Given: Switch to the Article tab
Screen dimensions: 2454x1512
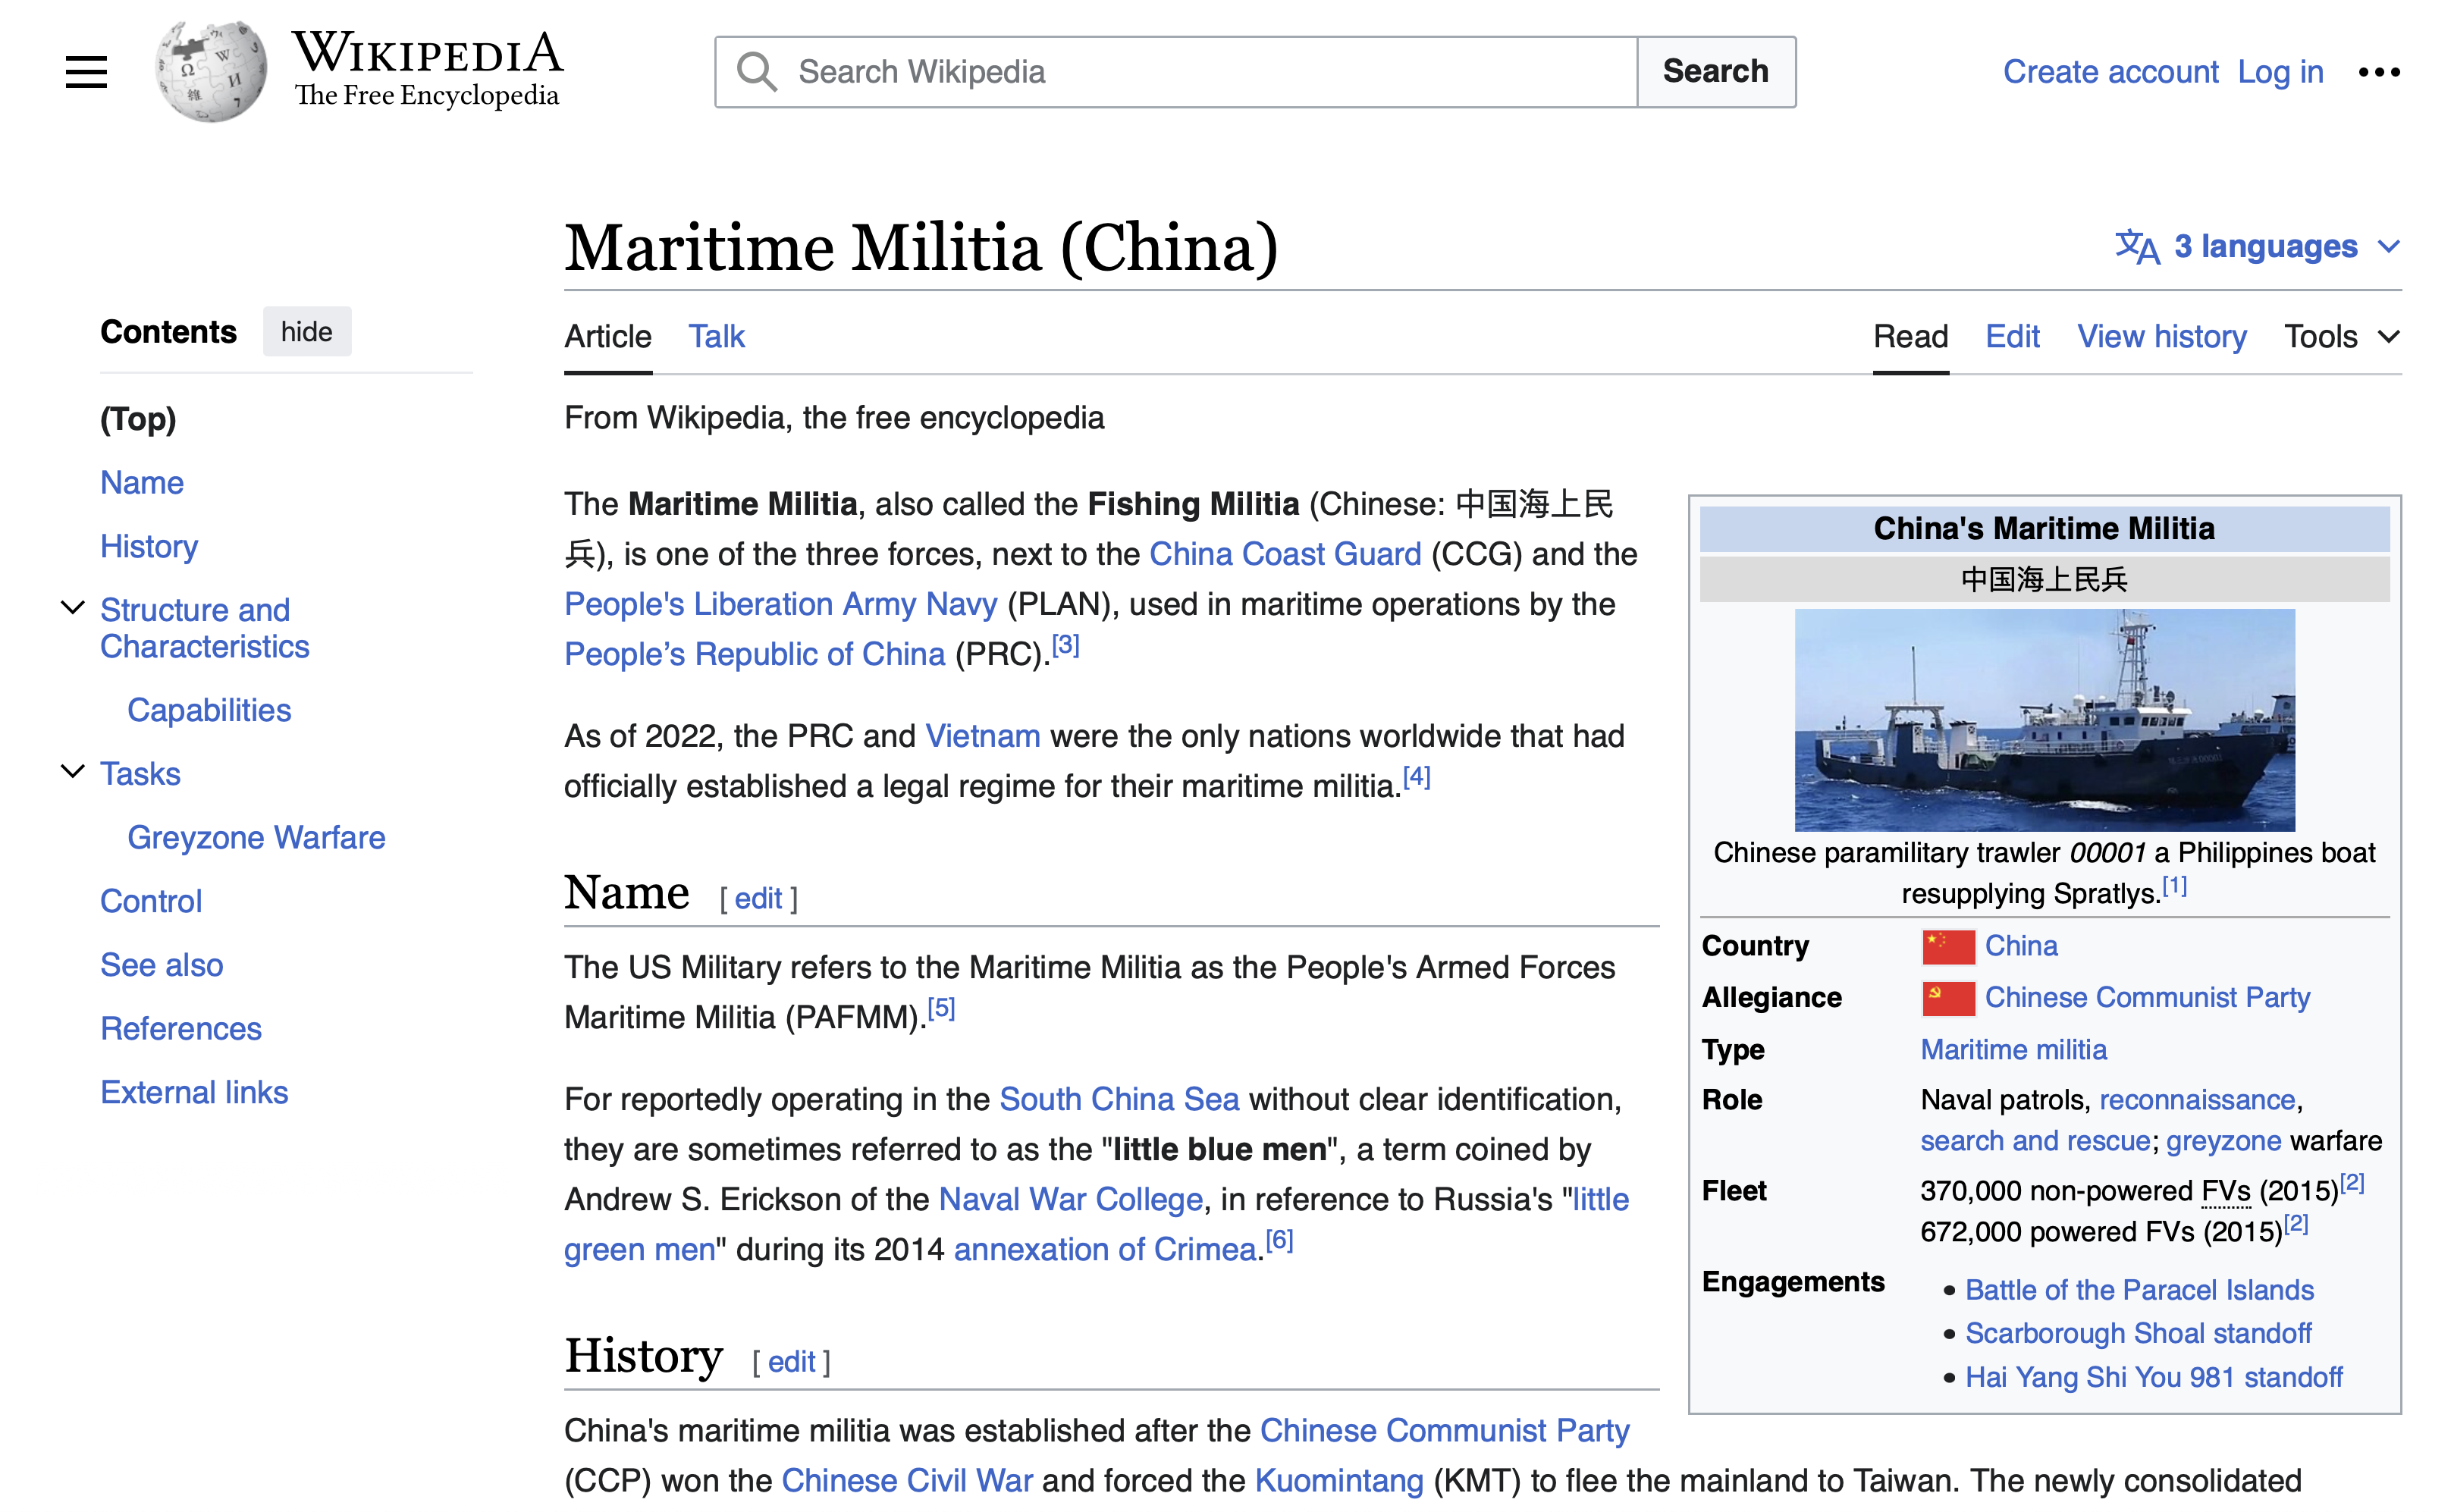Looking at the screenshot, I should (608, 336).
